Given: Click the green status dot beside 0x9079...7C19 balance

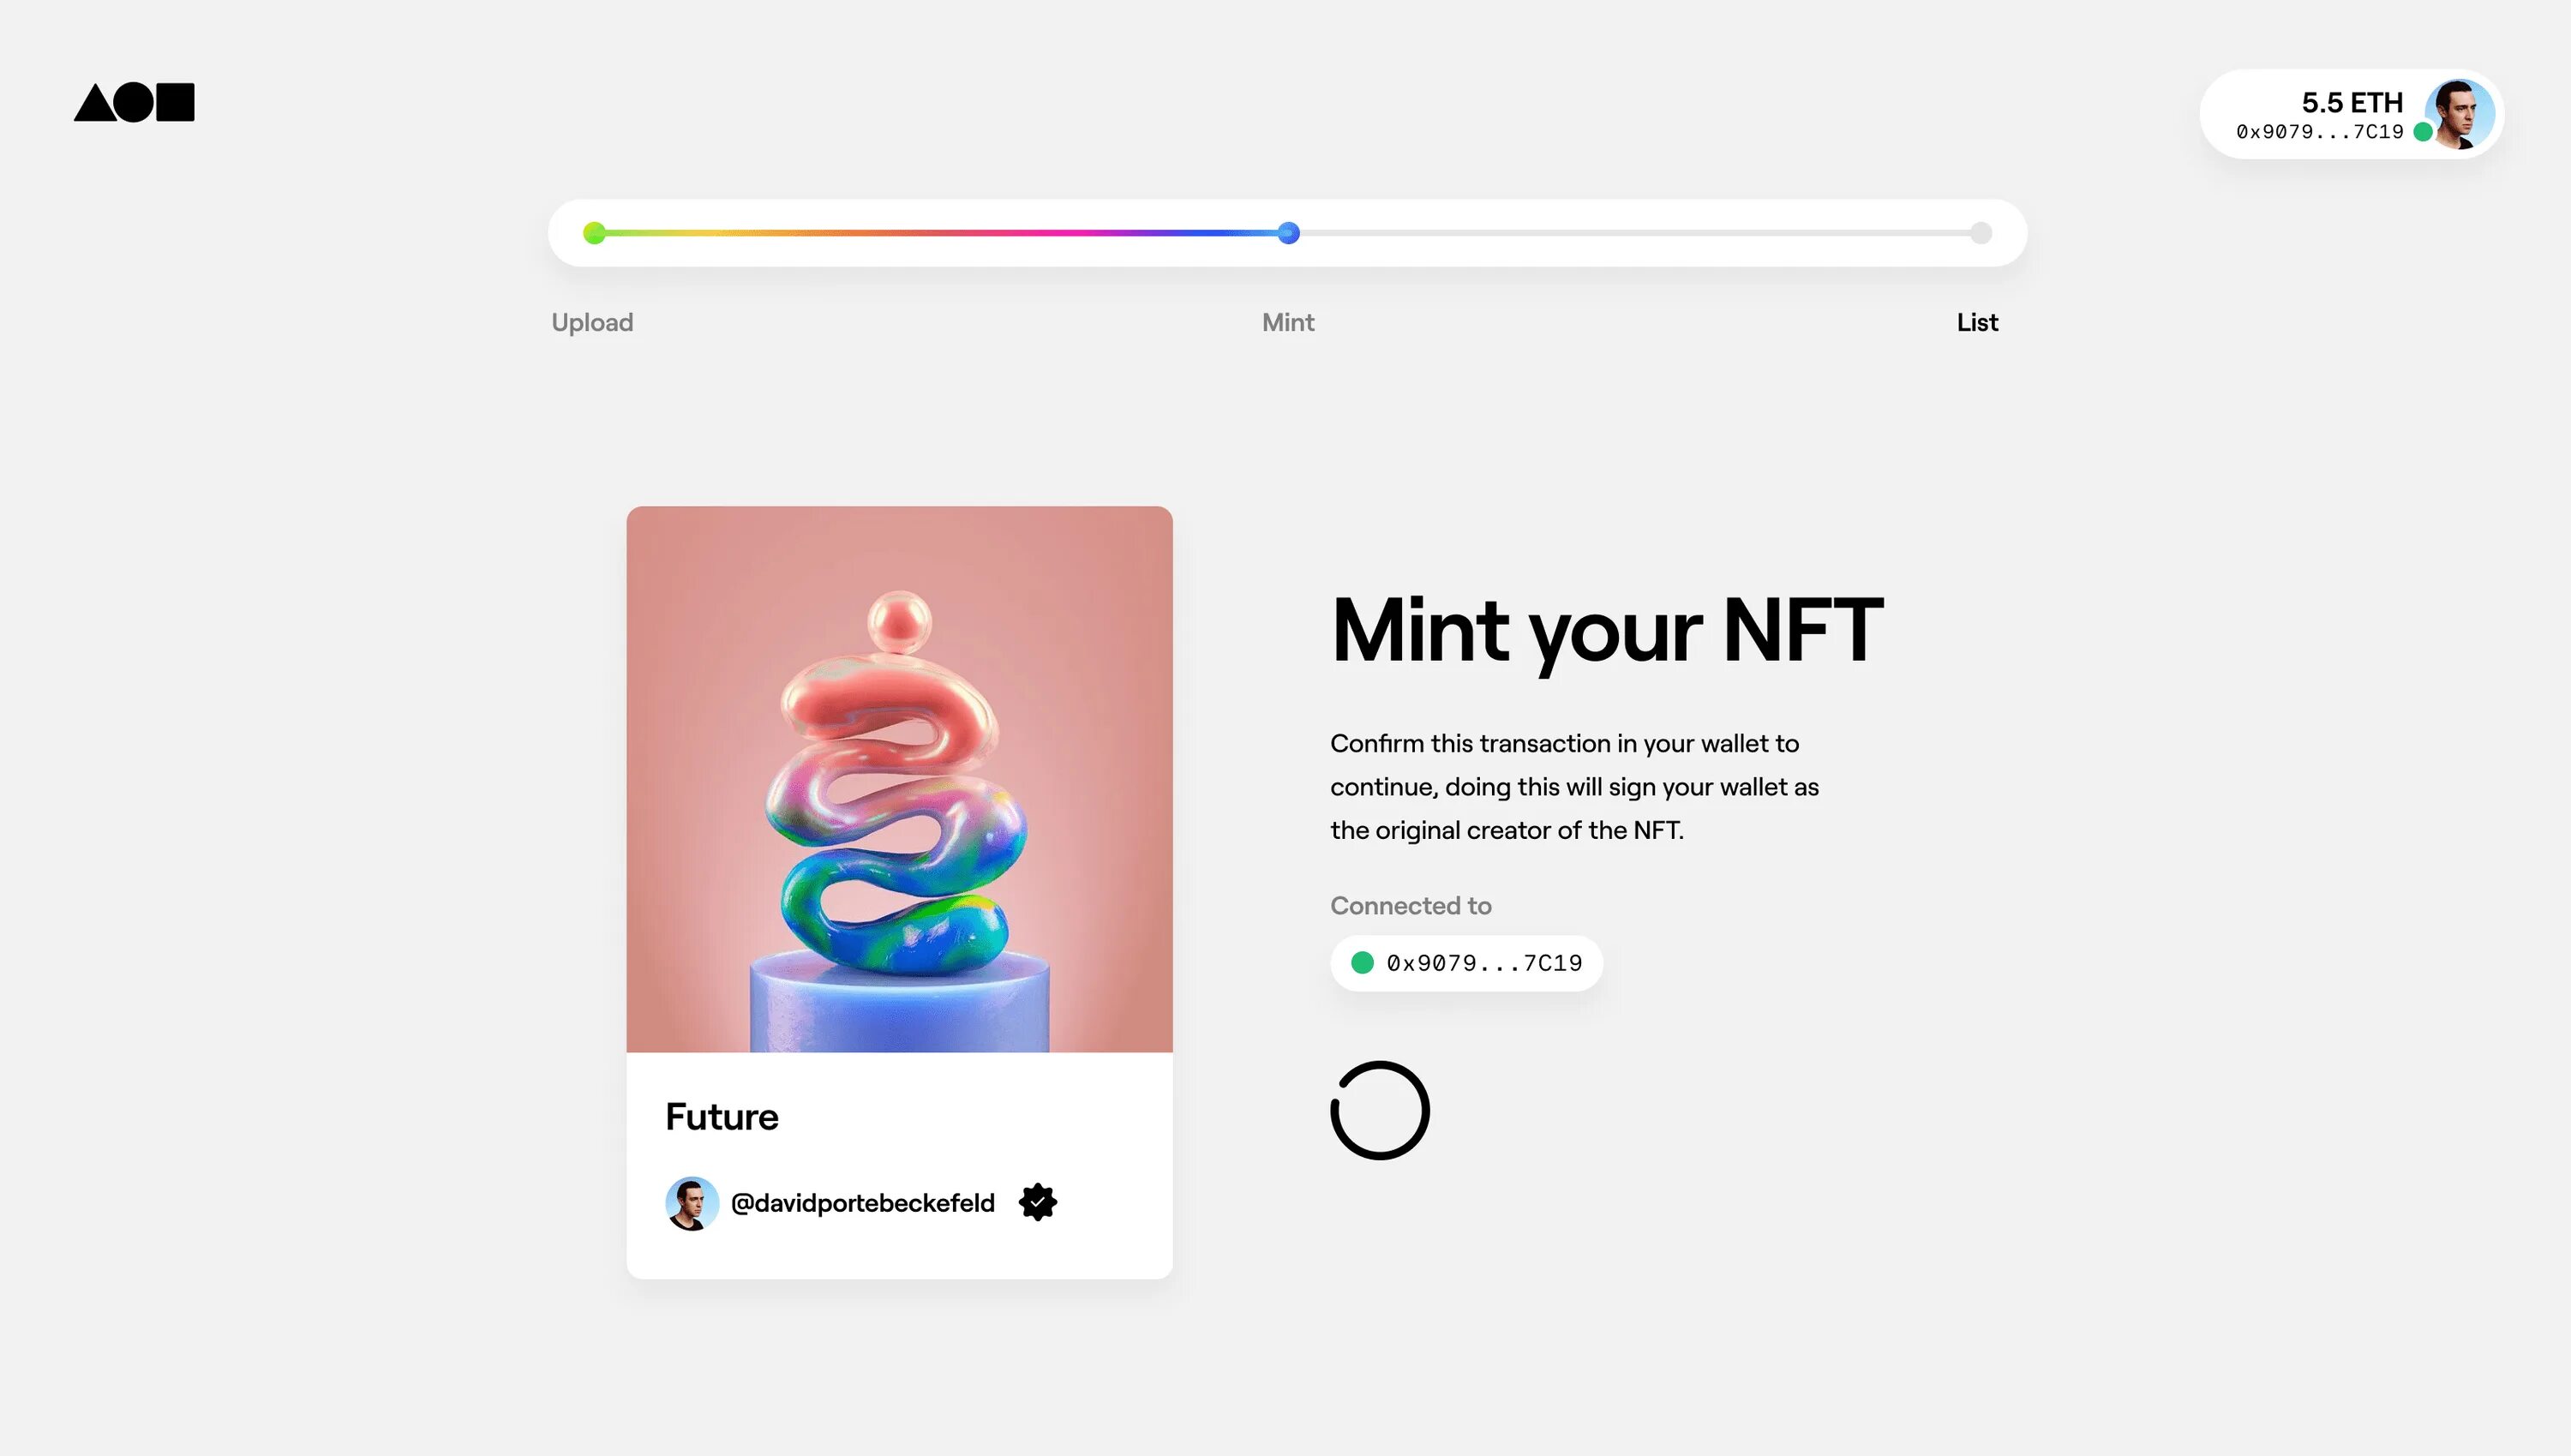Looking at the screenshot, I should point(2423,131).
